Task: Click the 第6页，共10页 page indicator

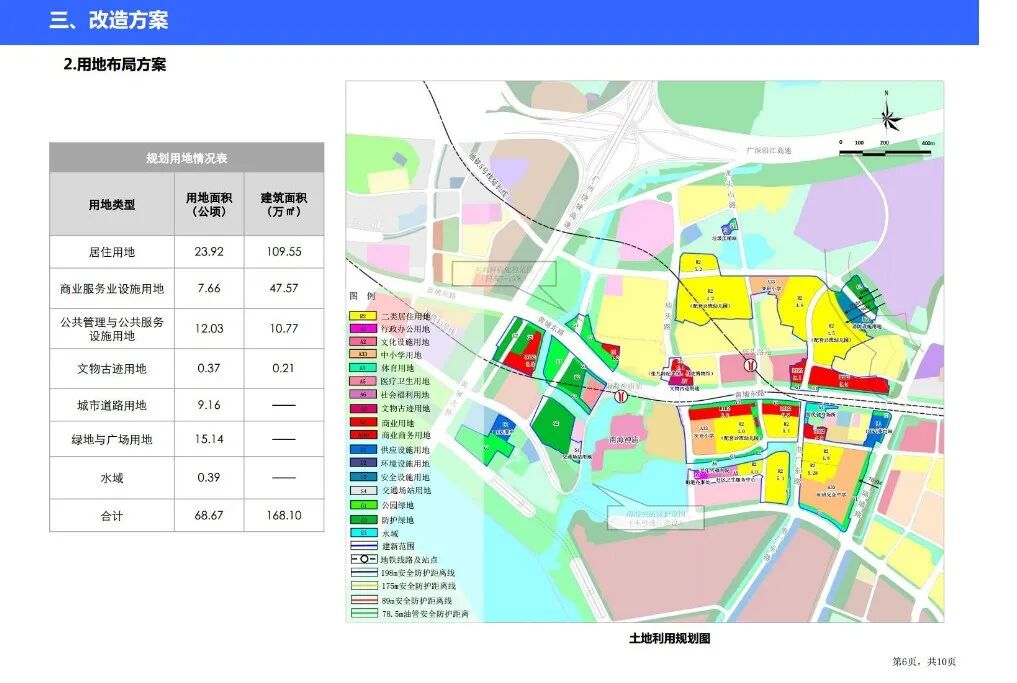Action: 925,663
